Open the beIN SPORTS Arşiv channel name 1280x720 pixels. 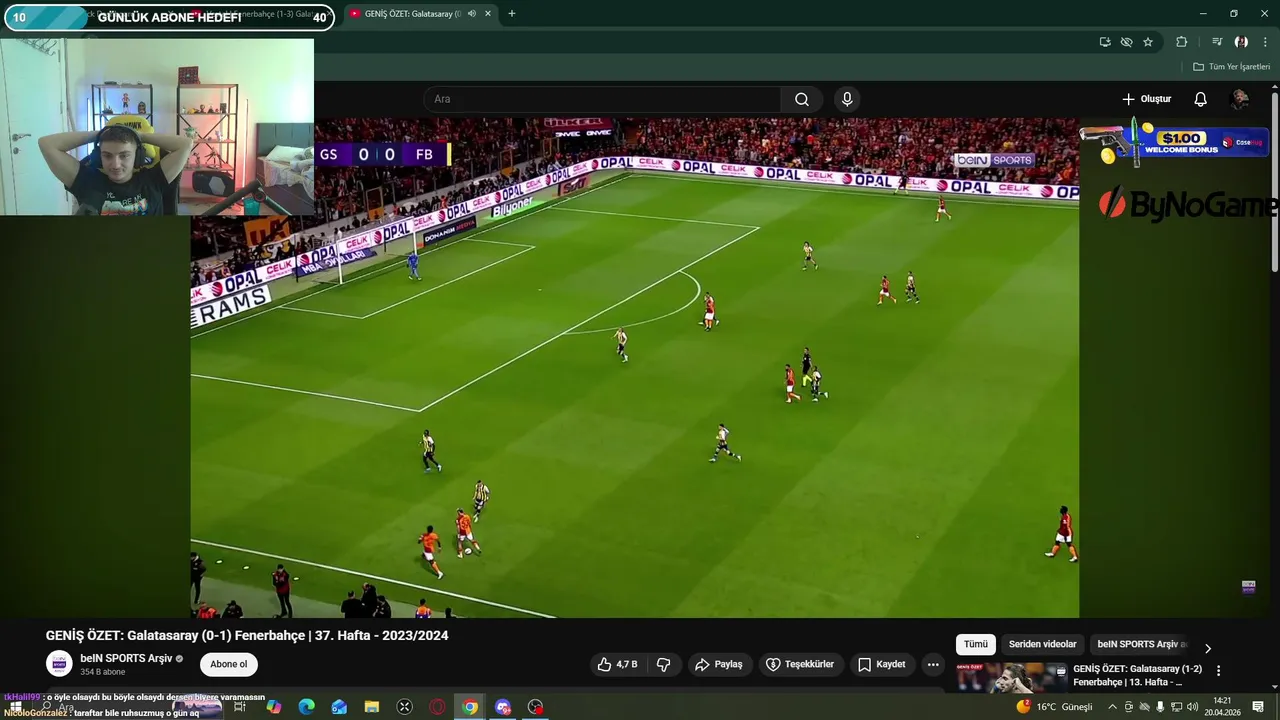pyautogui.click(x=126, y=658)
